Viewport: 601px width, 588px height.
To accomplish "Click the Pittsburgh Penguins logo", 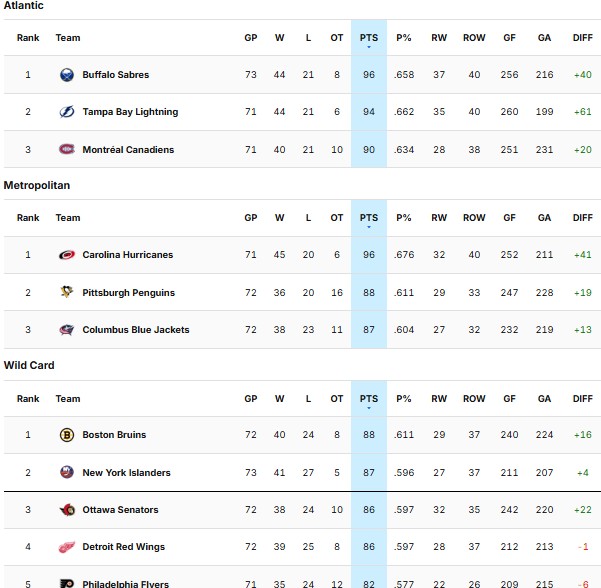I will [x=67, y=292].
